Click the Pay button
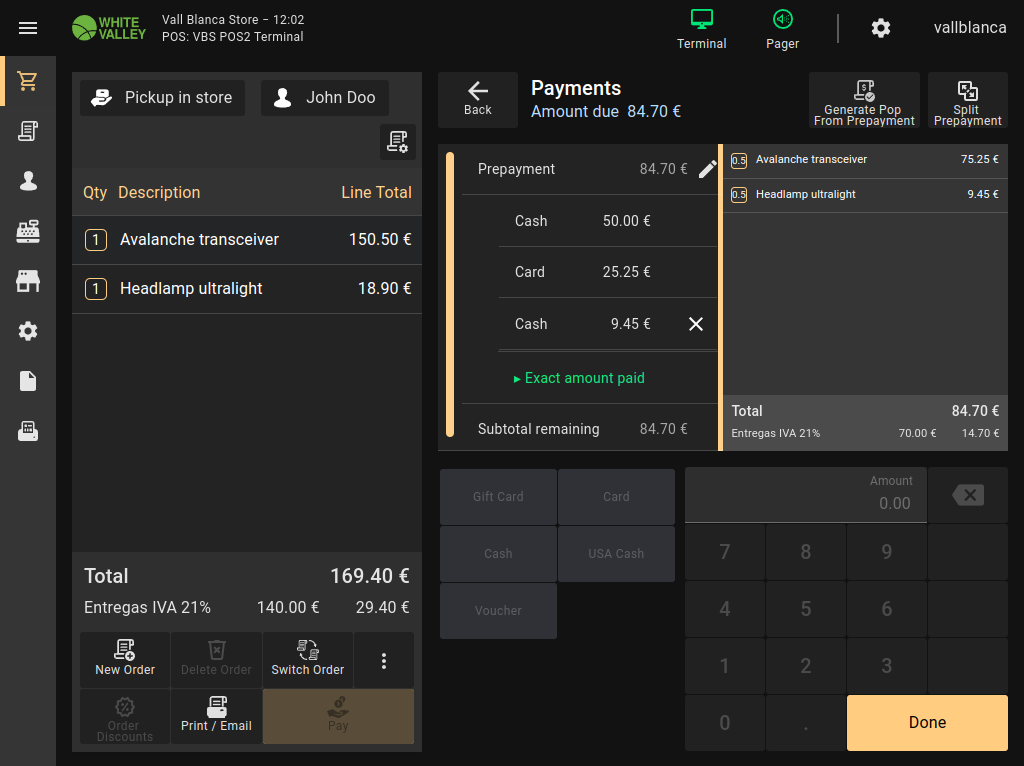 click(x=338, y=717)
